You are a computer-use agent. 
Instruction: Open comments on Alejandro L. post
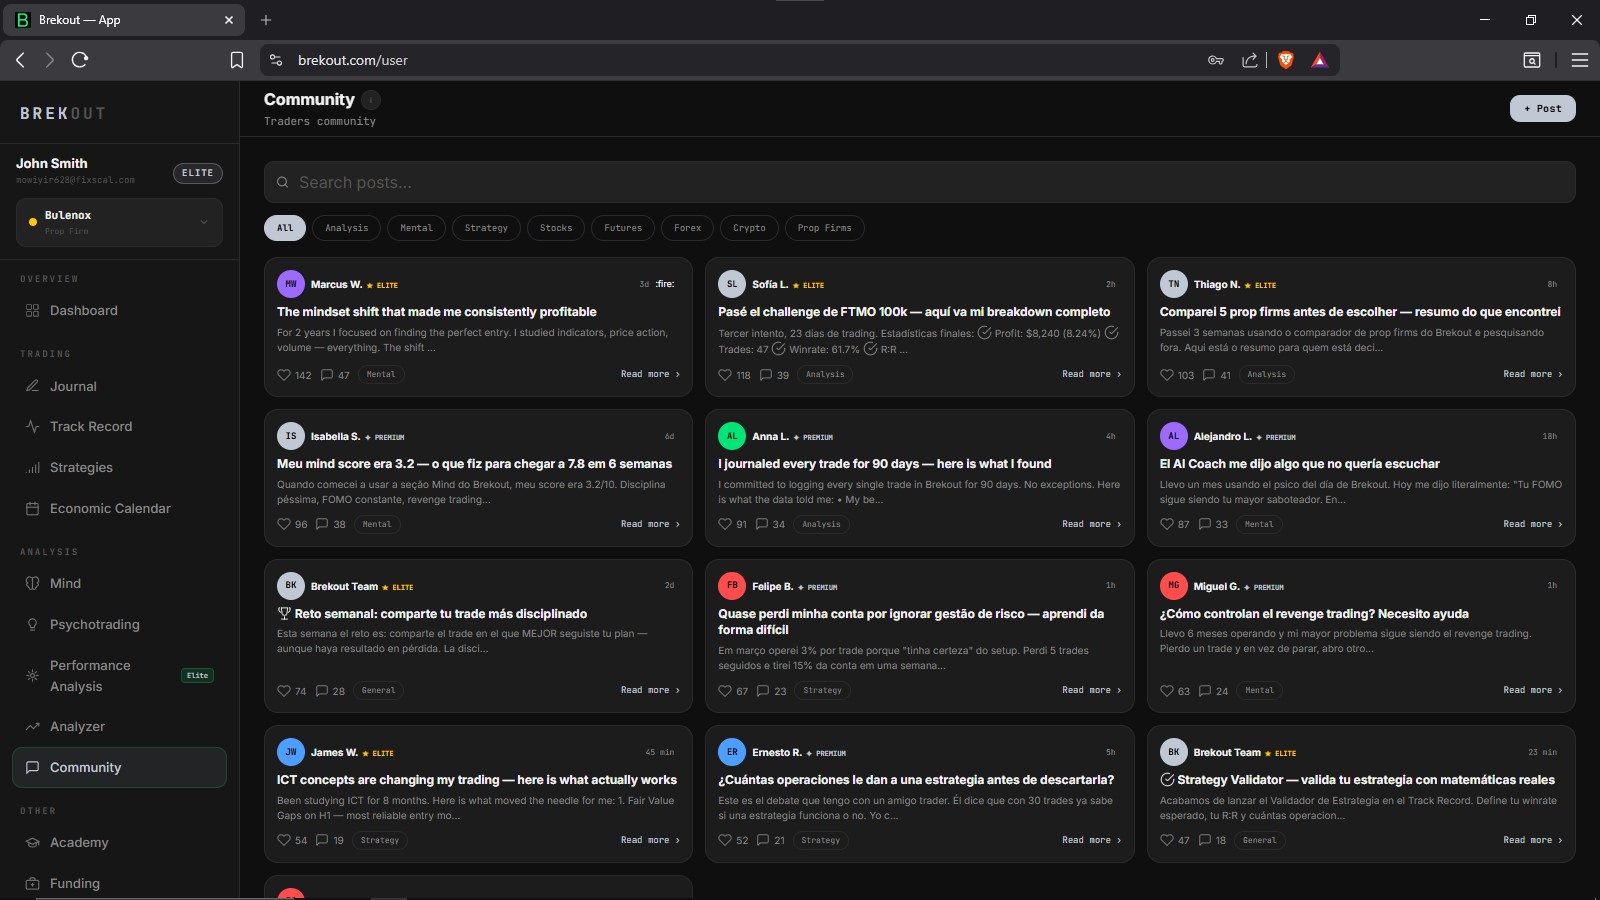coord(1205,524)
